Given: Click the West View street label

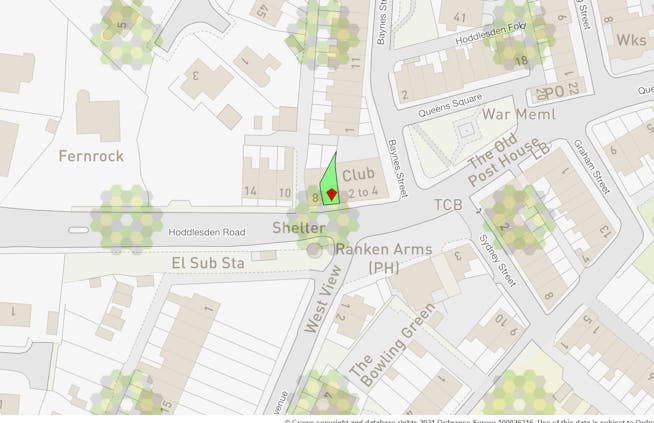Looking at the screenshot, I should click(x=323, y=299).
